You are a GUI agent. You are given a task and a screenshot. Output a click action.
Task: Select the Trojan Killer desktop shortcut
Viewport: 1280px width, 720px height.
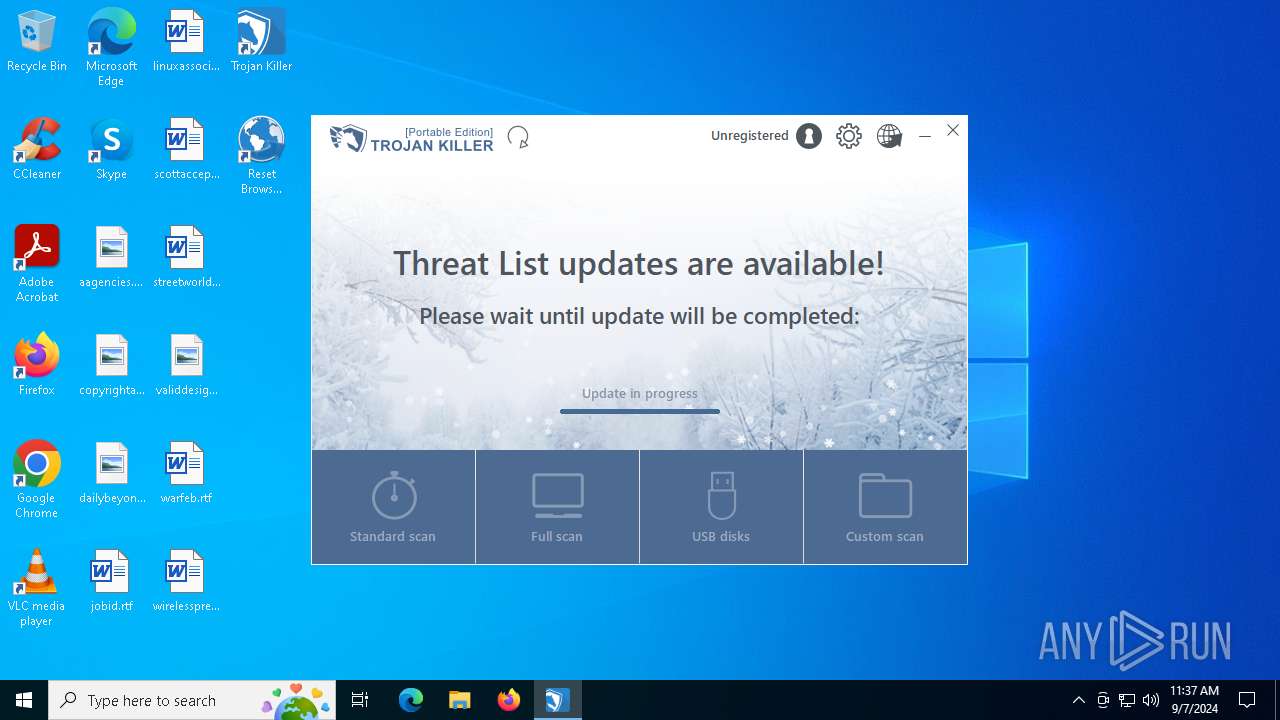click(261, 42)
